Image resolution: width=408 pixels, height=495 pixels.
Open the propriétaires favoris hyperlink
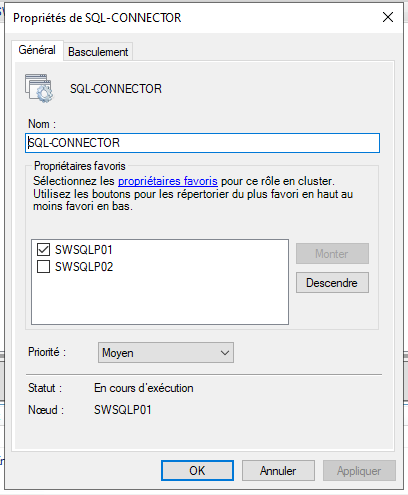click(168, 181)
